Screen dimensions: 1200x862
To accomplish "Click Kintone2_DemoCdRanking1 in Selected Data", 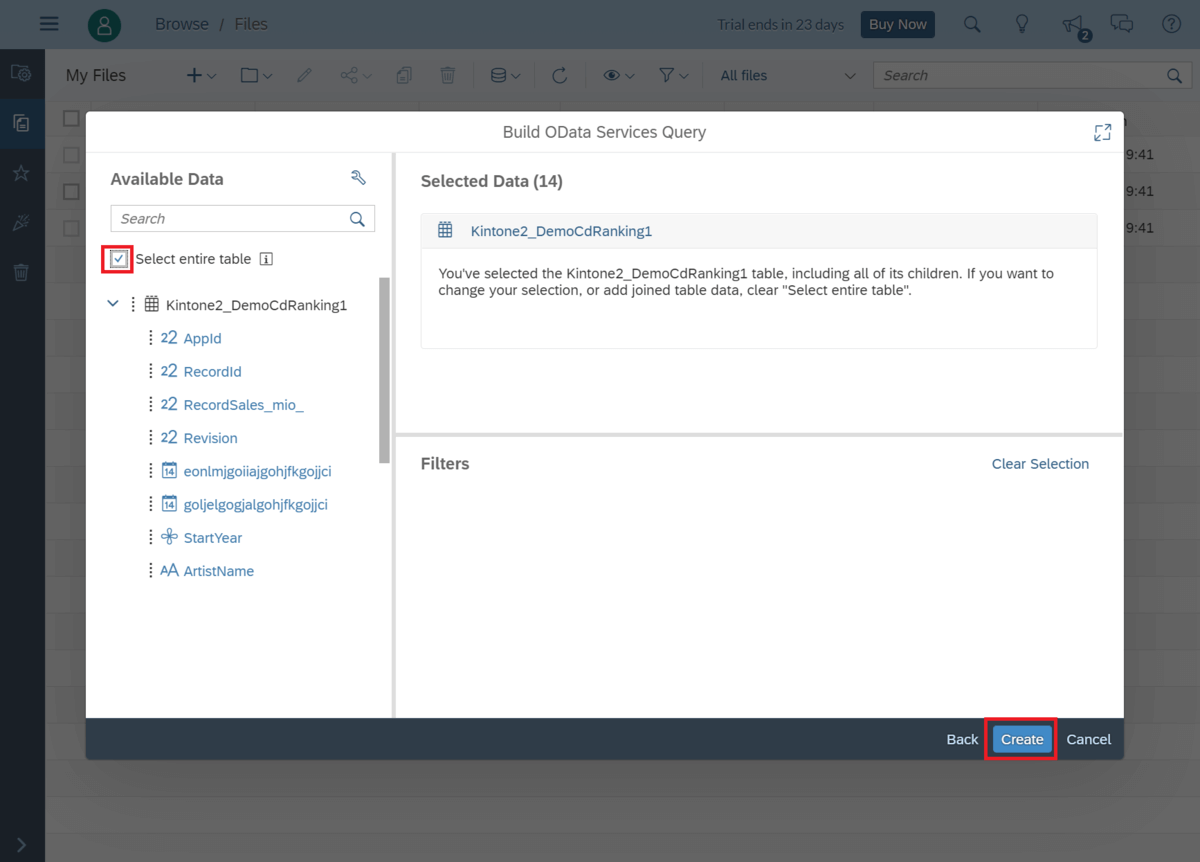I will pyautogui.click(x=561, y=231).
